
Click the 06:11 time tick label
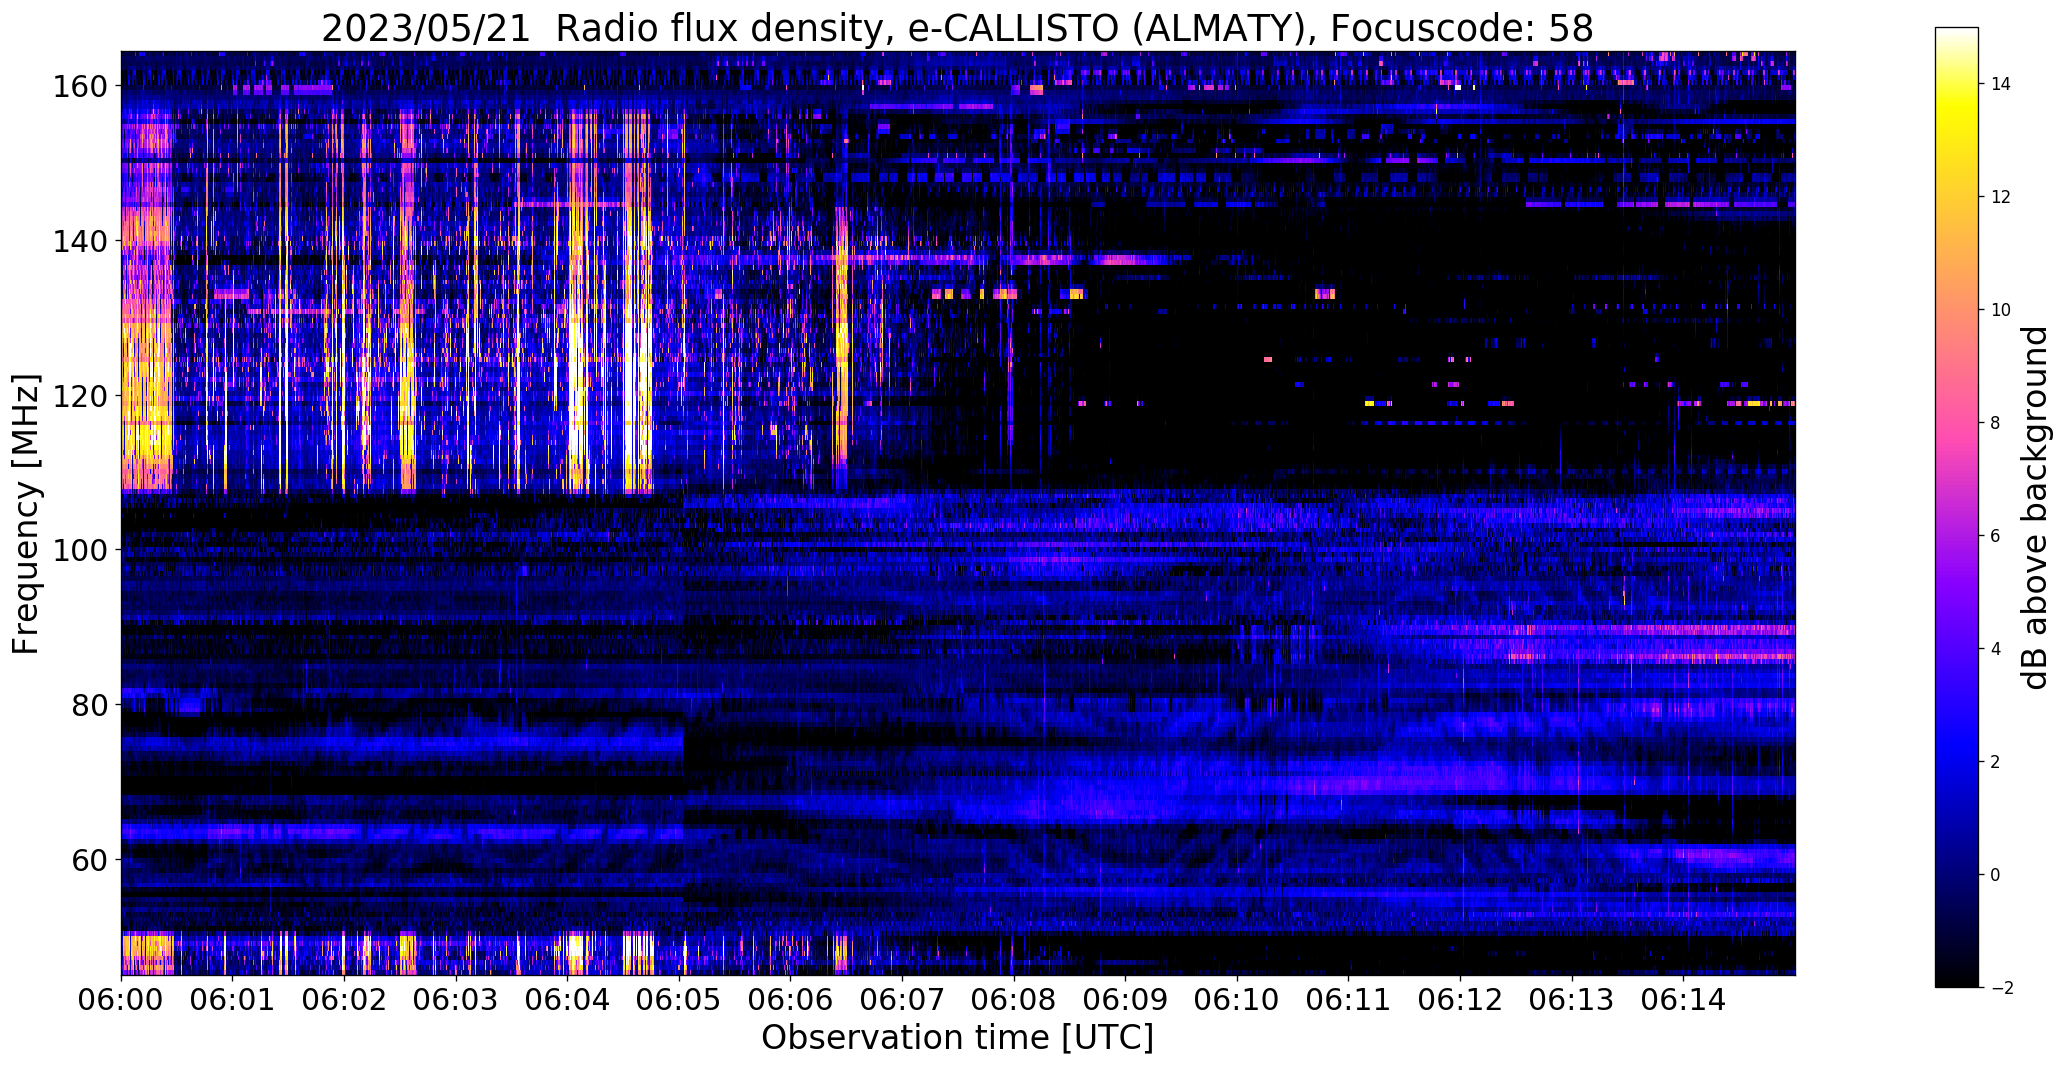click(x=1349, y=1000)
